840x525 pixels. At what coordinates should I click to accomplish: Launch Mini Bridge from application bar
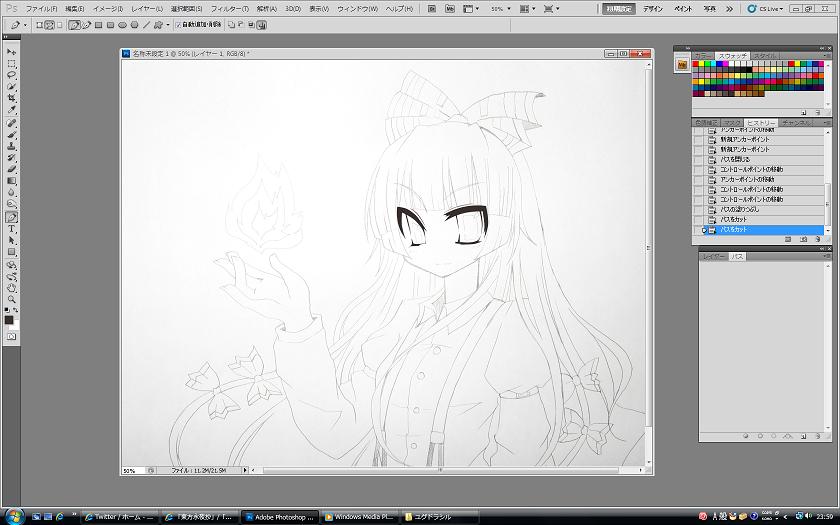tap(450, 9)
